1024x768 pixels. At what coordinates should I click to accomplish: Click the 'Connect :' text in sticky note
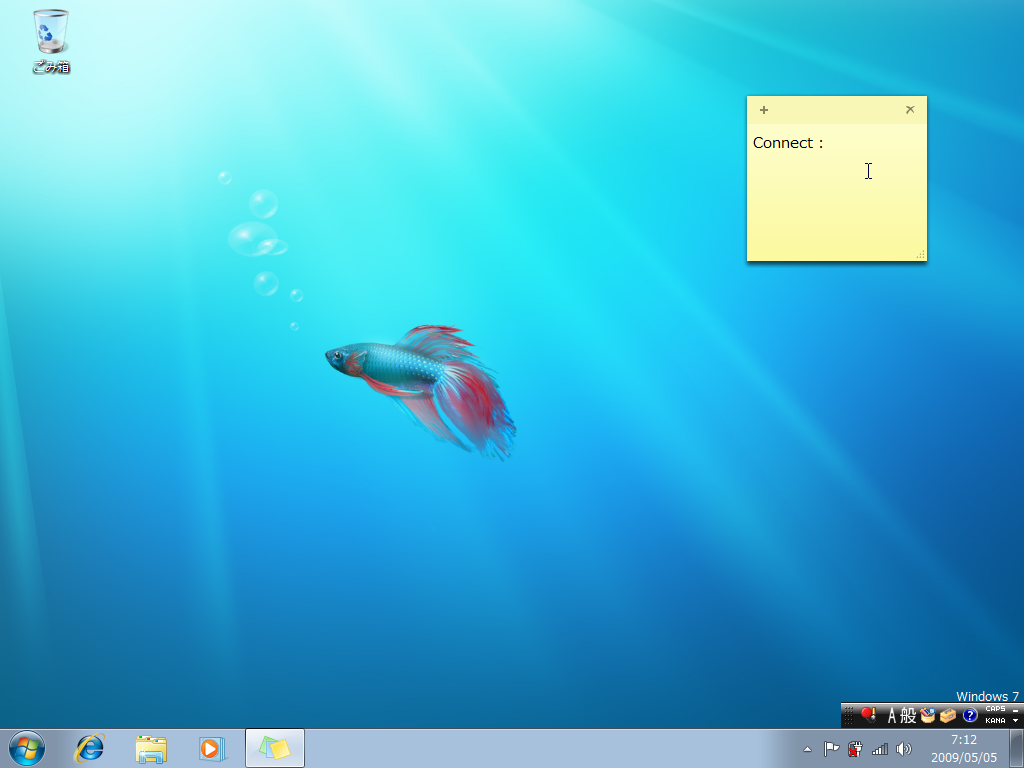pyautogui.click(x=788, y=143)
